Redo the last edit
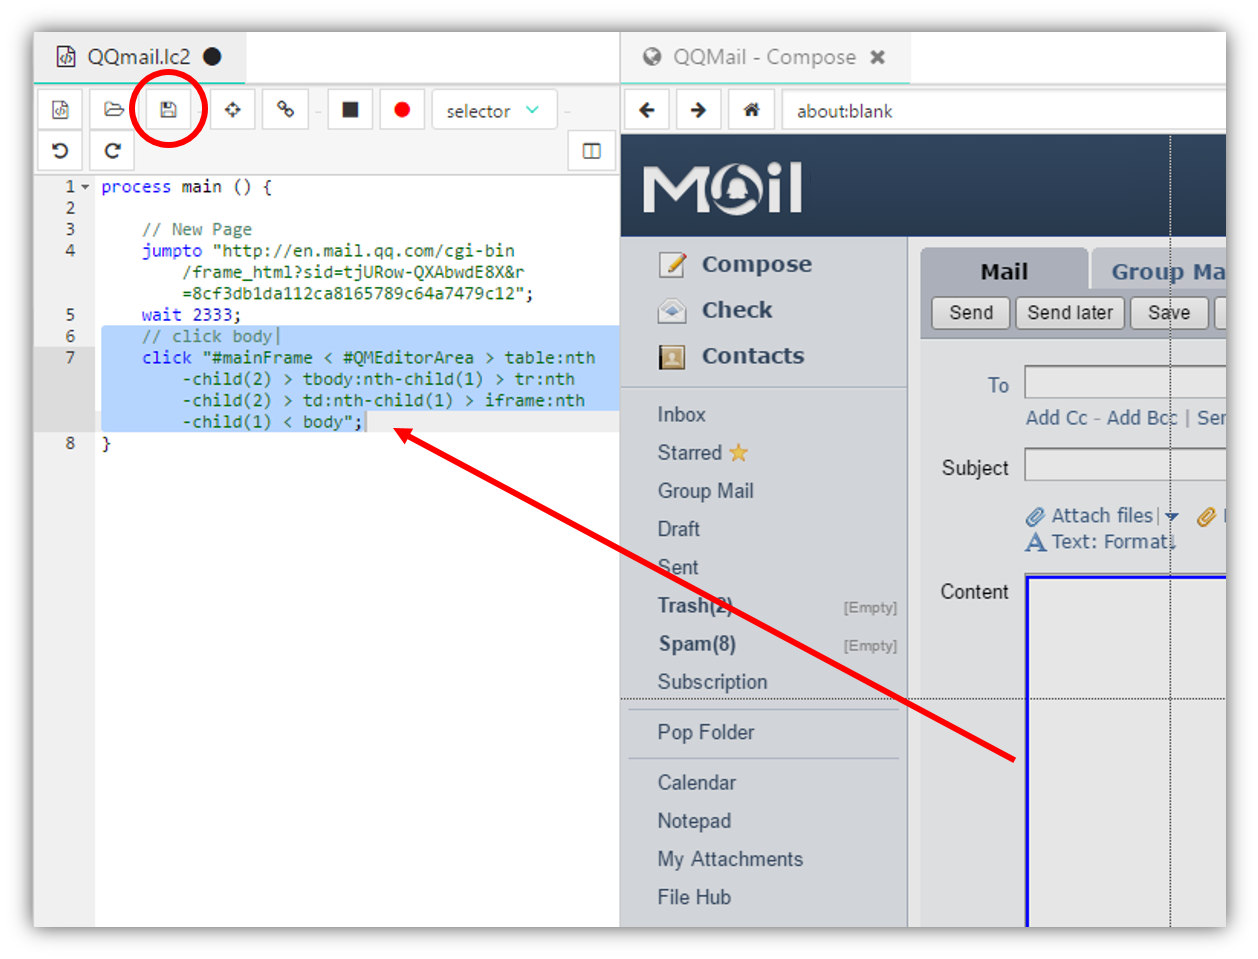This screenshot has height=959, width=1258. pos(112,151)
